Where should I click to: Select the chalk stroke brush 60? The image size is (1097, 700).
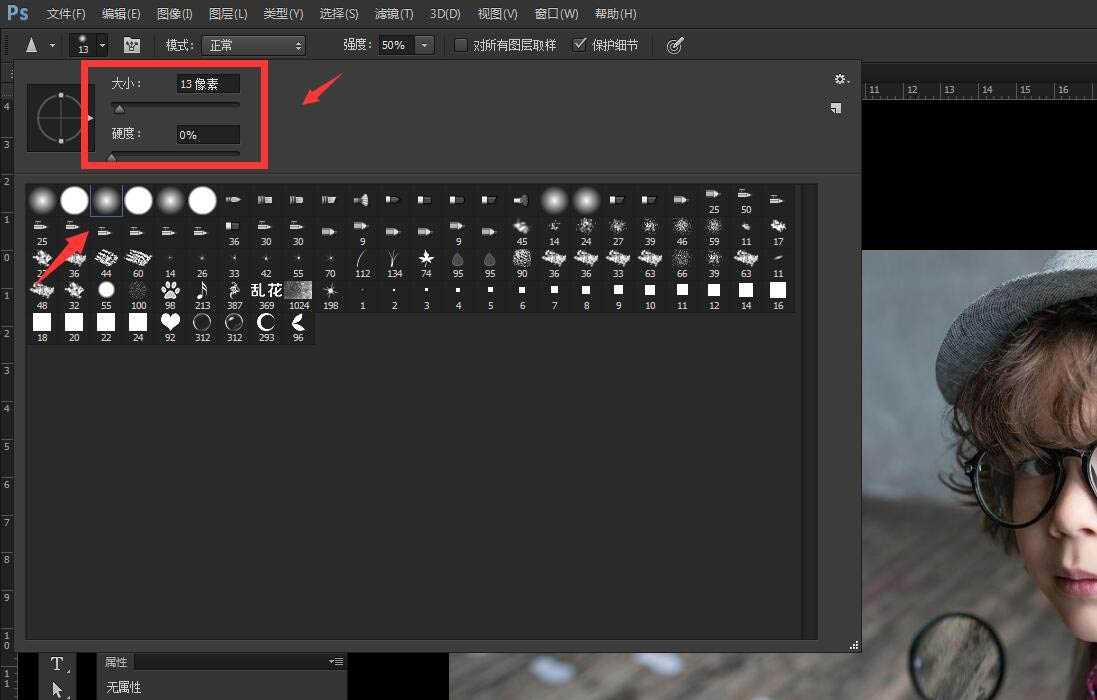[x=138, y=264]
